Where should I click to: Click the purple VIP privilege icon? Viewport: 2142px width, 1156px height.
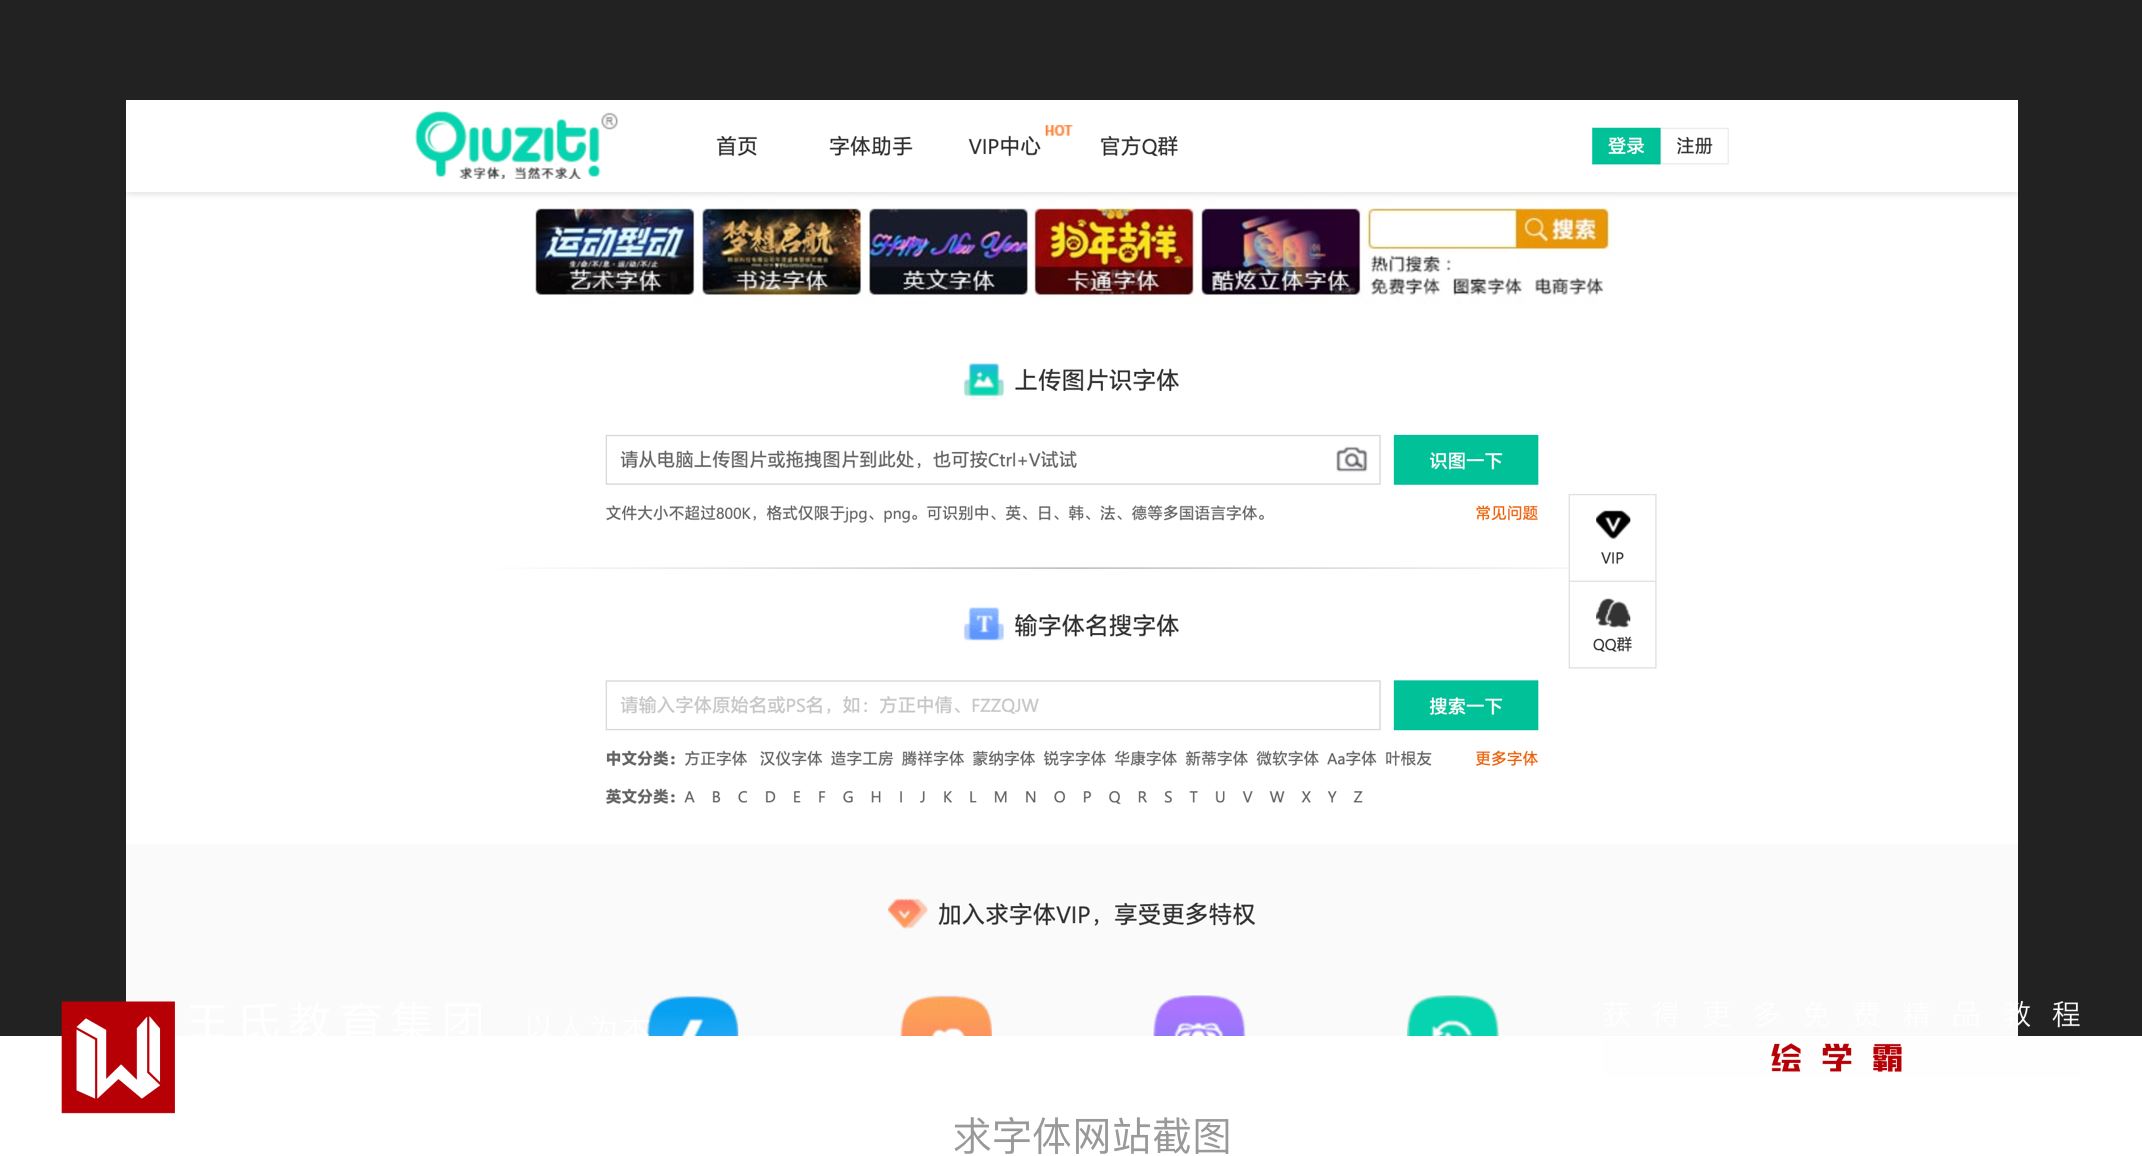[1199, 1017]
